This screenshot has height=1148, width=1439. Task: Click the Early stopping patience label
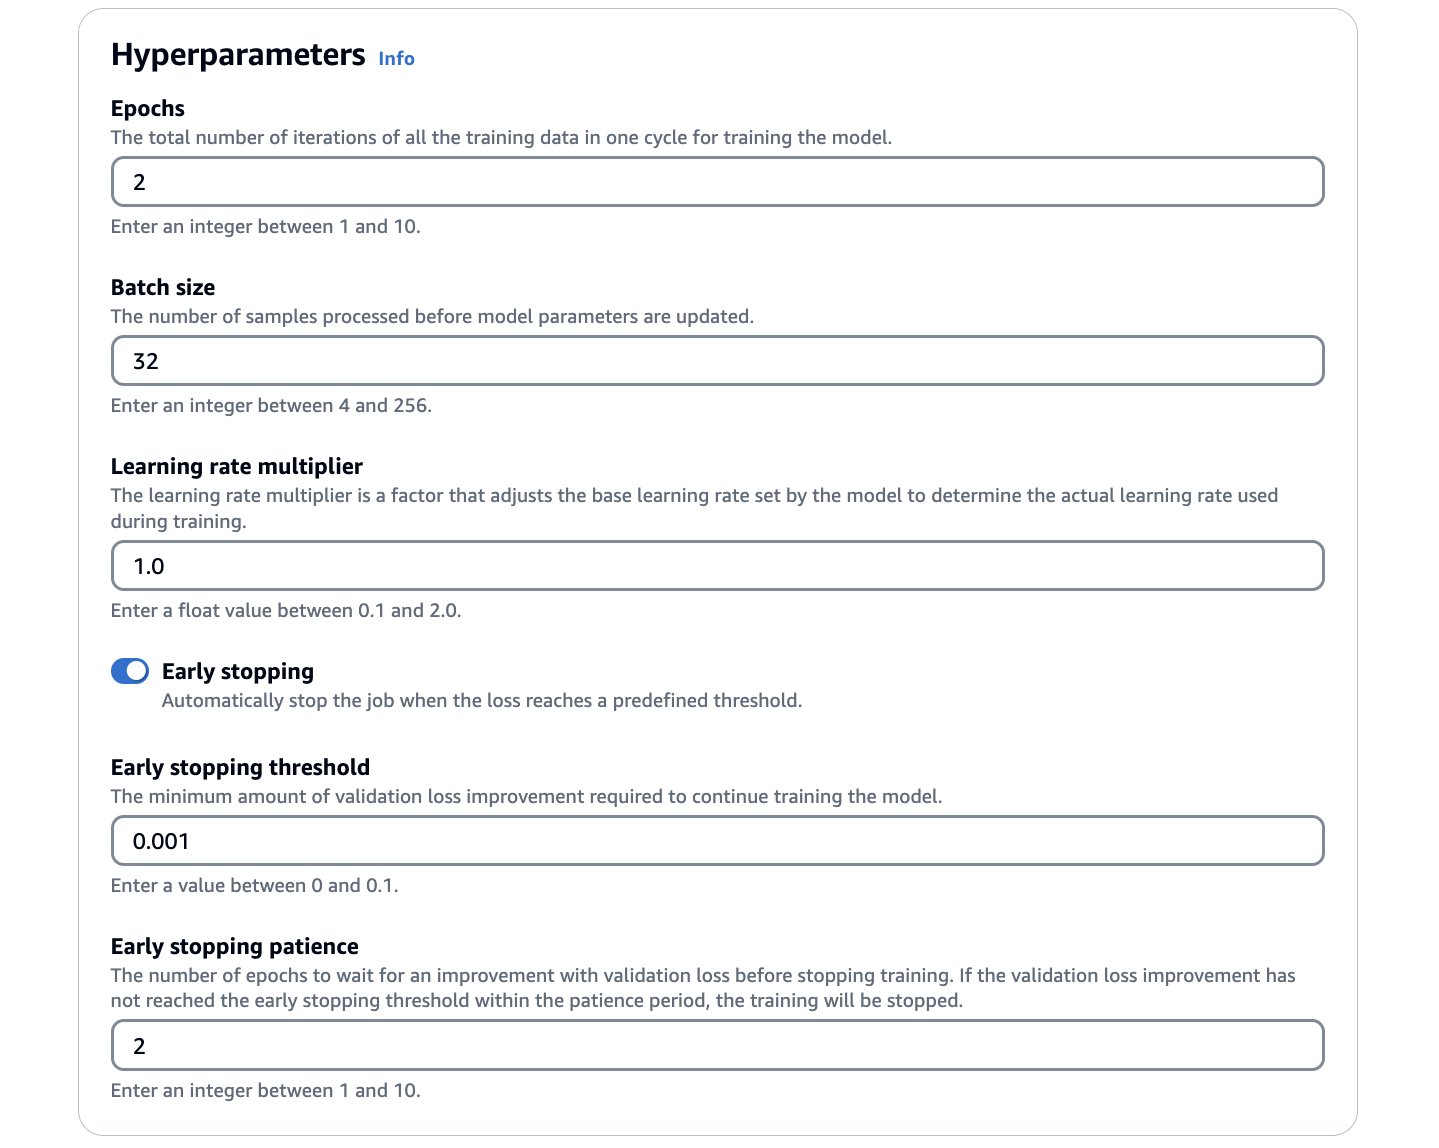235,947
